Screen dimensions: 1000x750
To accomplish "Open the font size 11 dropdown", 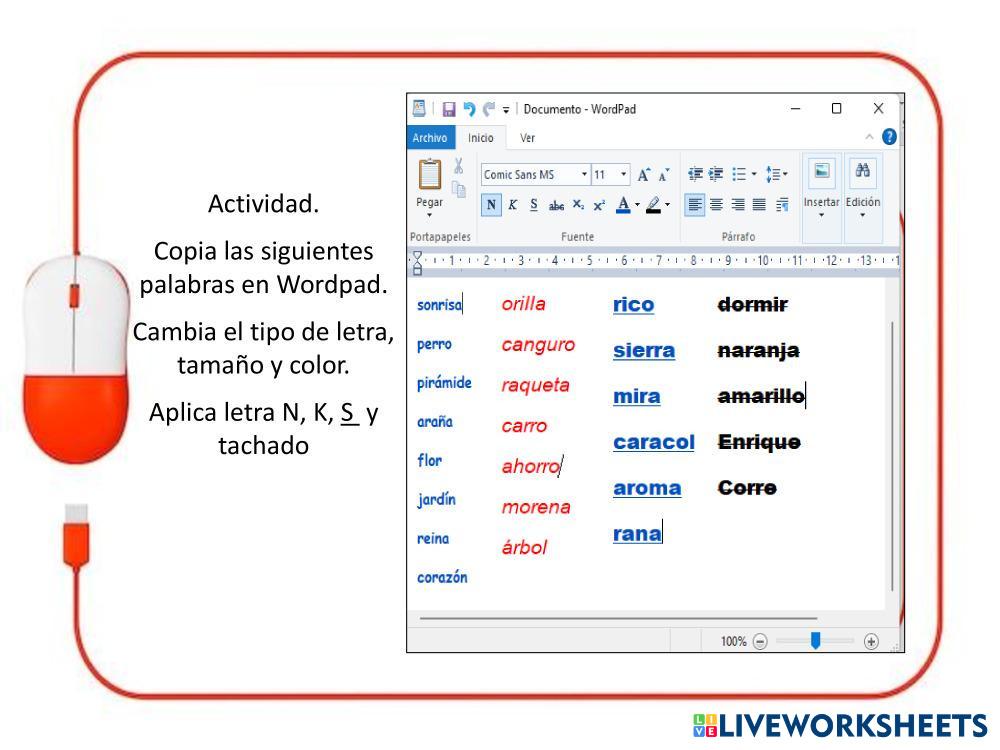I will [611, 174].
